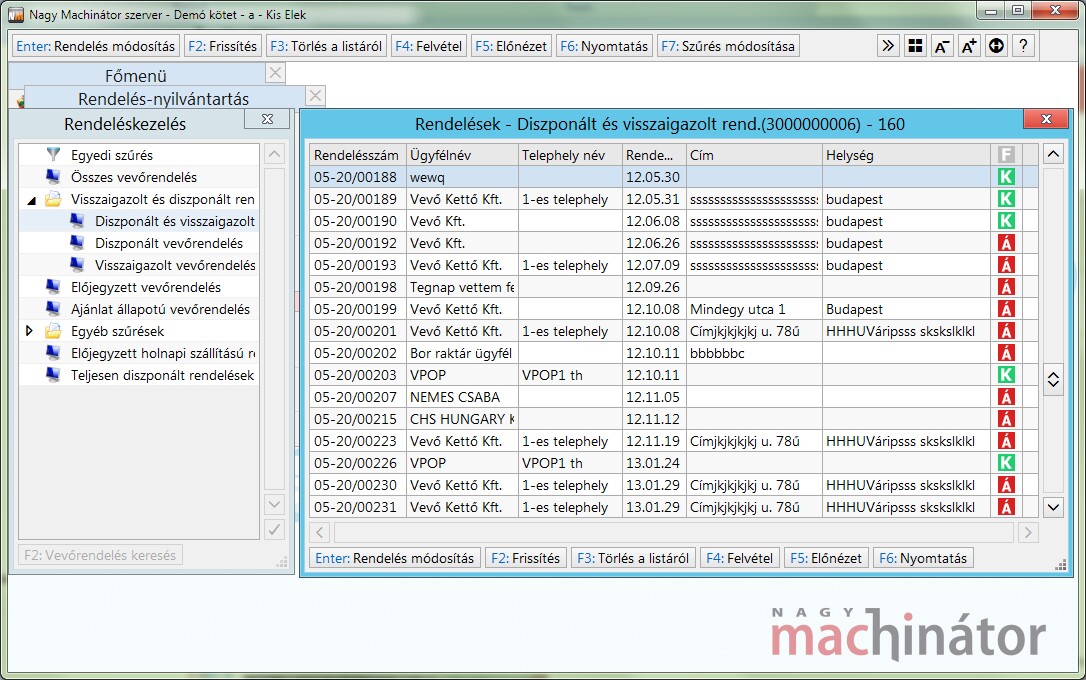Decrease font size with A- icon

tap(942, 46)
